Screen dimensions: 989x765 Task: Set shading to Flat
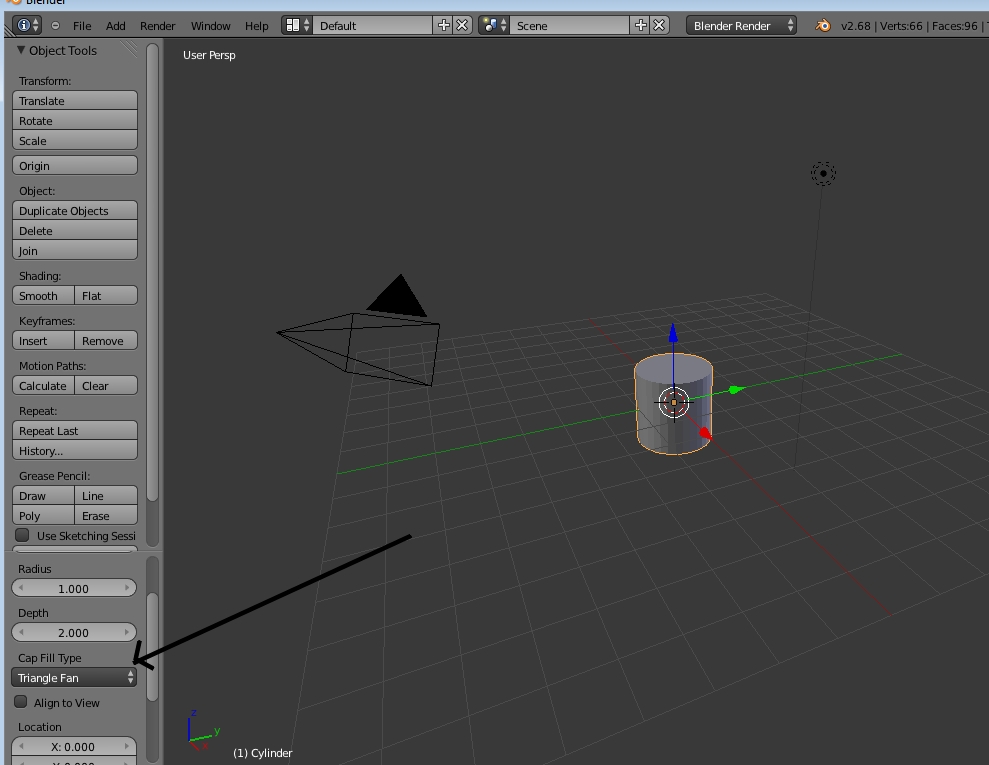(x=106, y=295)
